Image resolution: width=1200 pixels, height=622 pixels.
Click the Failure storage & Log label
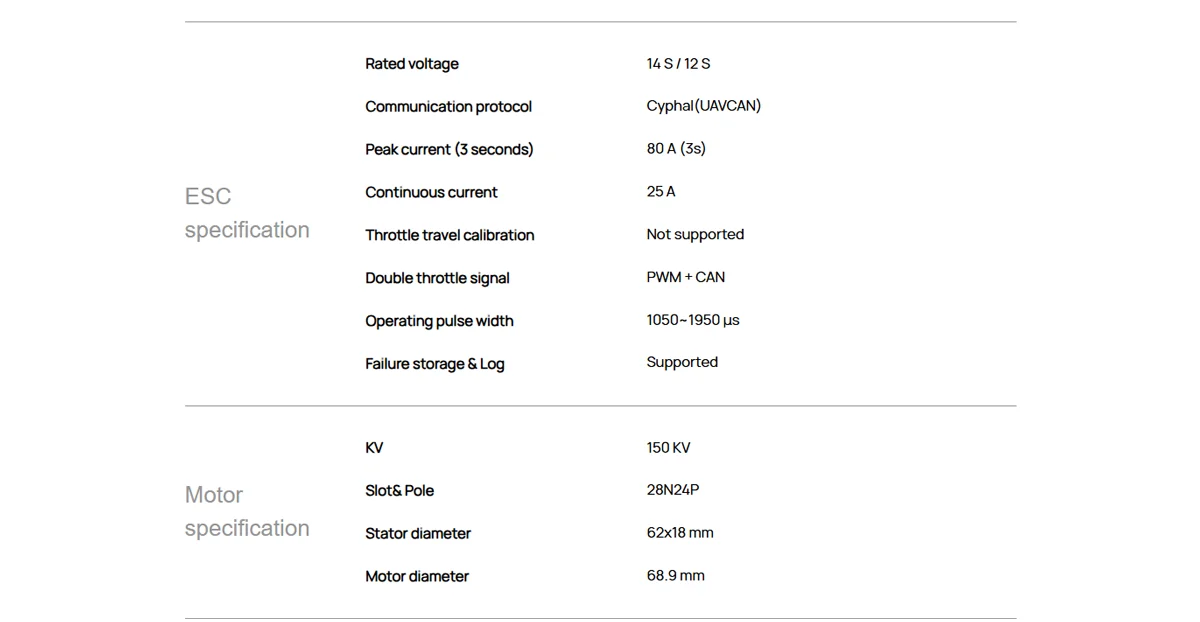click(x=435, y=364)
